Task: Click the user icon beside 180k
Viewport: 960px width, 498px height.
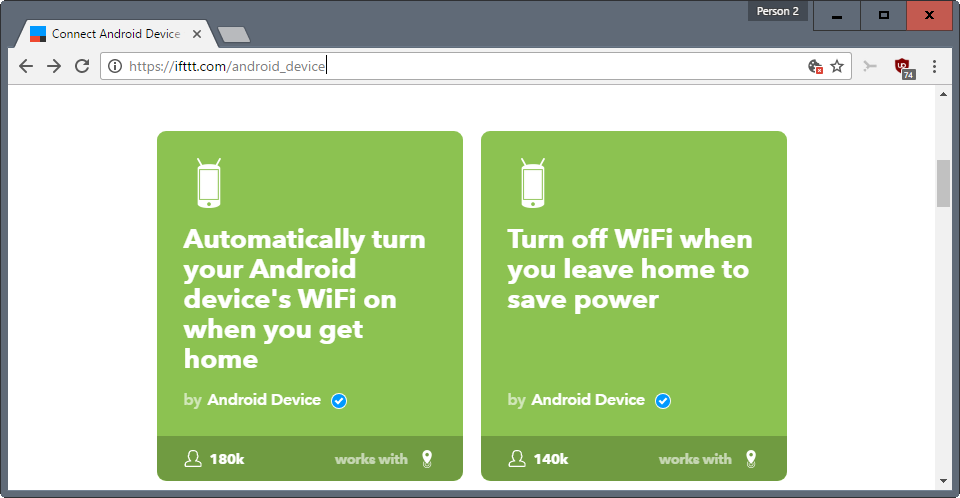Action: tap(193, 459)
